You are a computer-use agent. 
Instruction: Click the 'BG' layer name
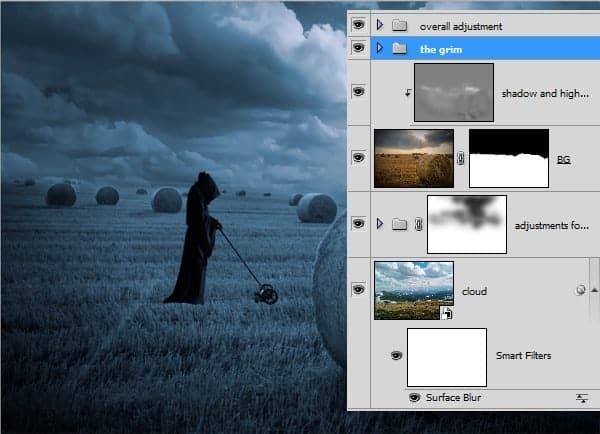tap(563, 159)
